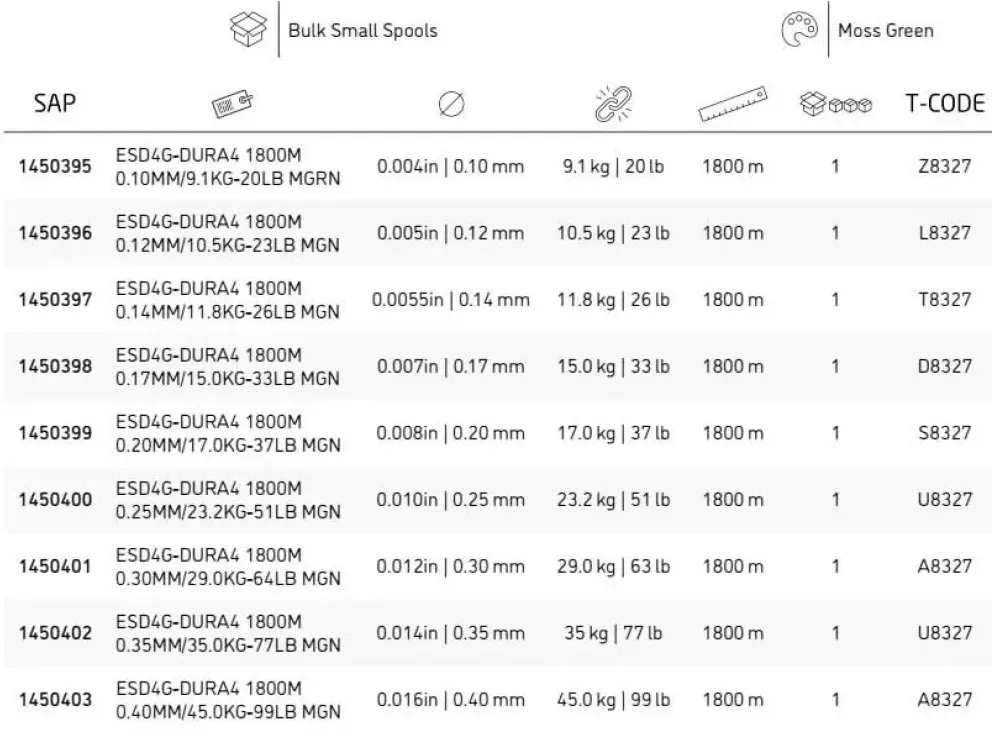Click the product tag label icon
Viewport: 992px width, 729px height.
point(232,104)
